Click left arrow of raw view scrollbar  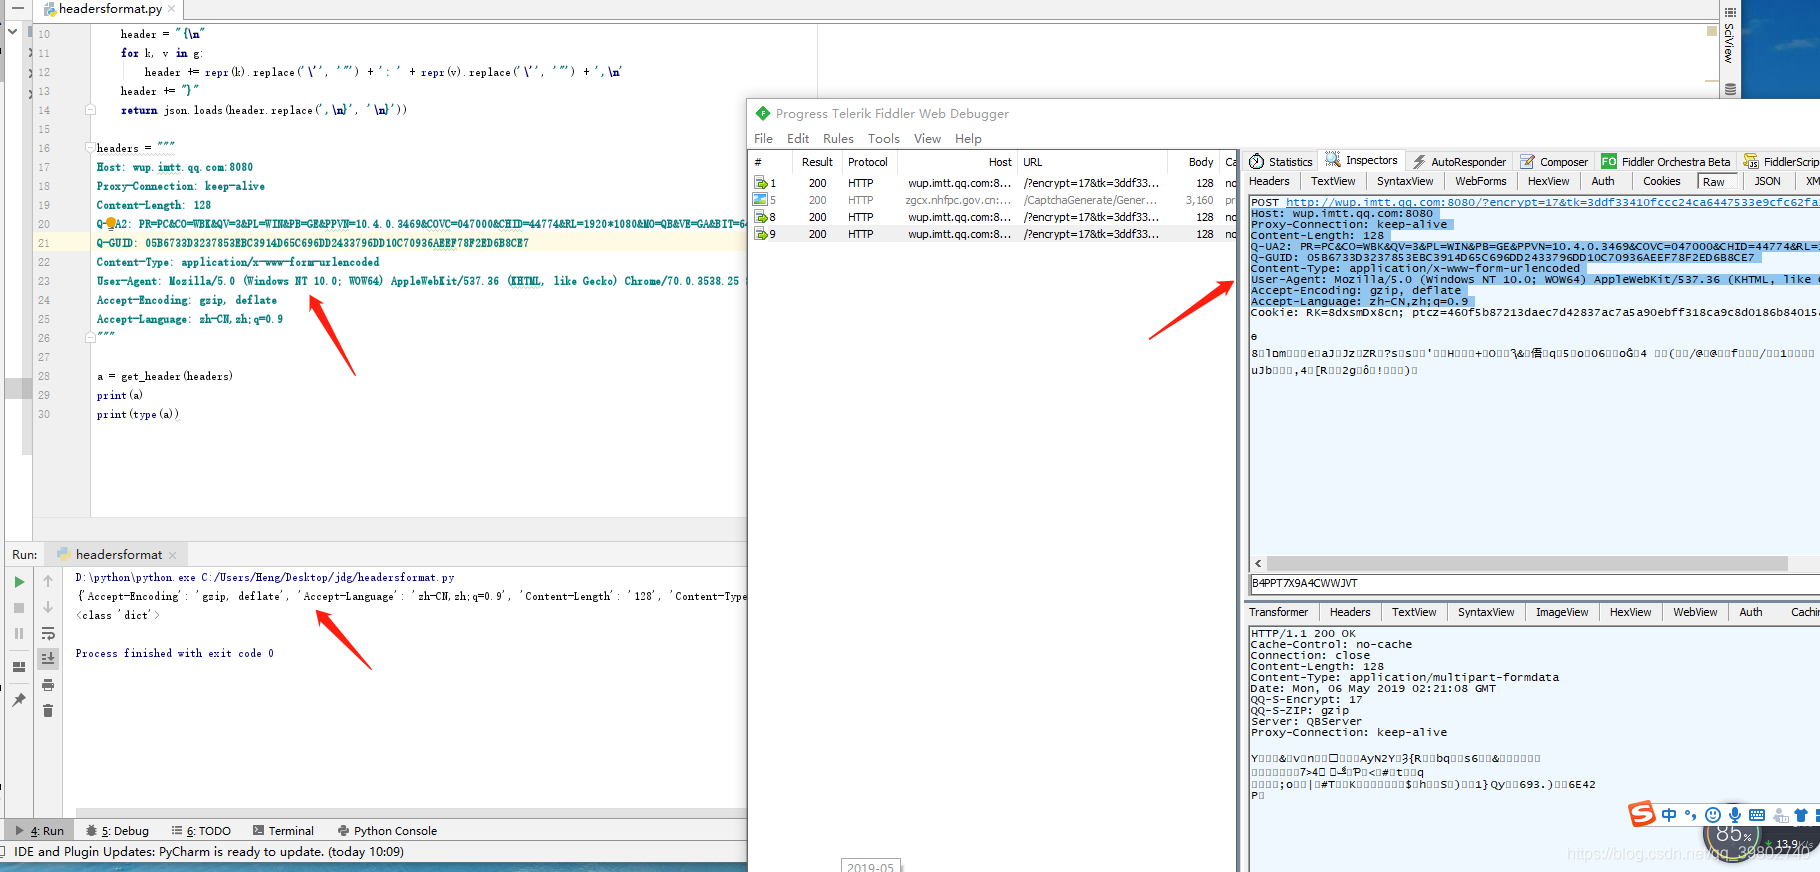pyautogui.click(x=1258, y=564)
